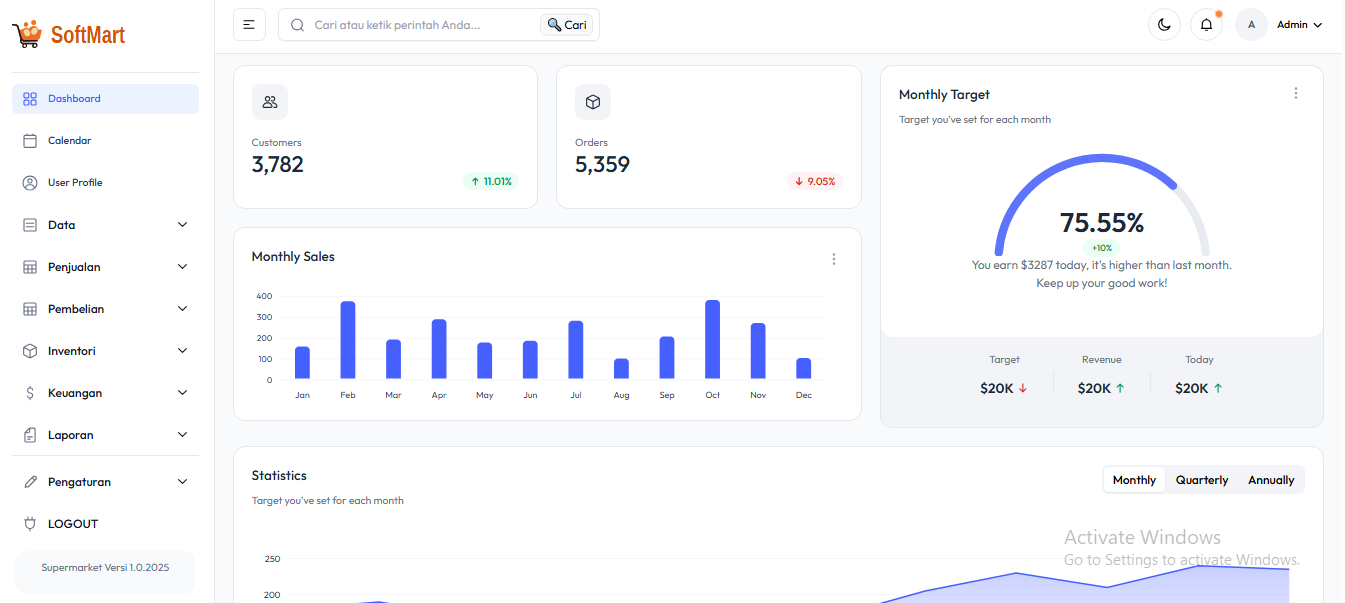Select the User Profile icon

[x=28, y=182]
